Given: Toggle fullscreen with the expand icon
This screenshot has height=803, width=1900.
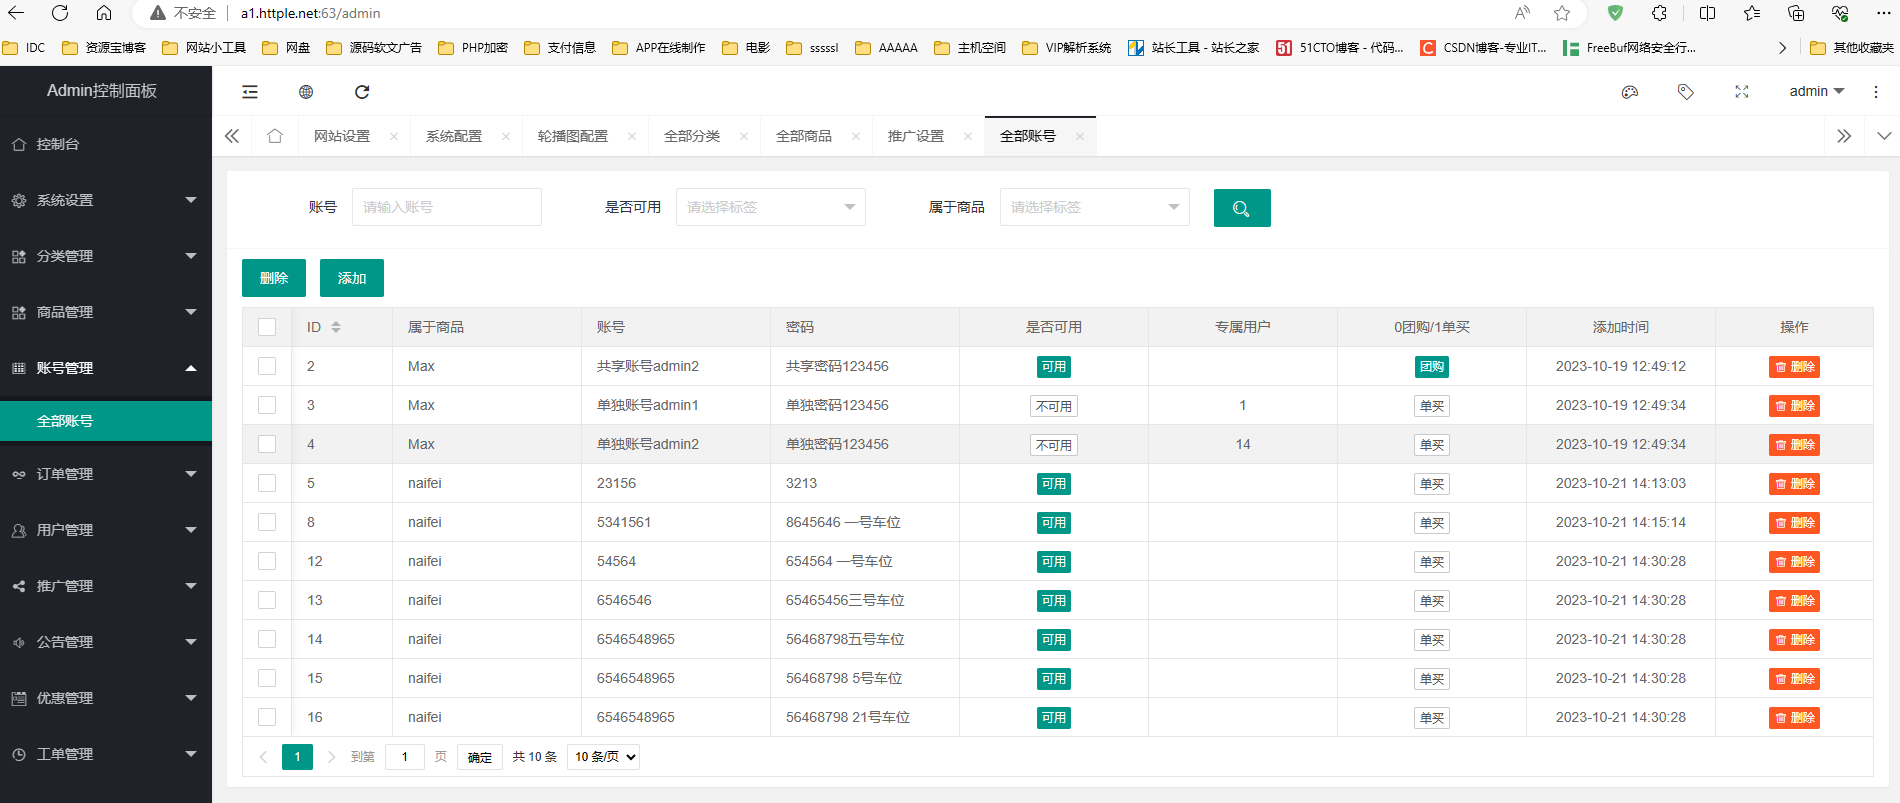Looking at the screenshot, I should pos(1742,92).
